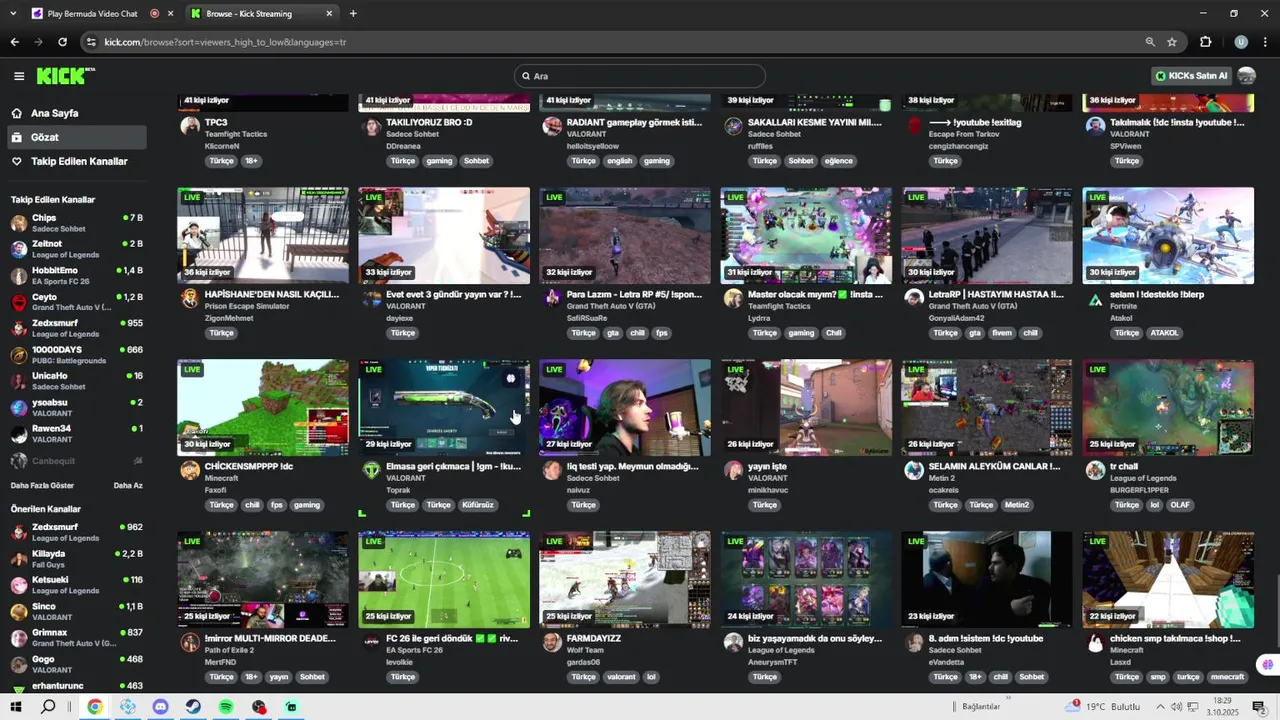
Task: Open HobbitEmo channel in sidebar
Action: (x=78, y=276)
